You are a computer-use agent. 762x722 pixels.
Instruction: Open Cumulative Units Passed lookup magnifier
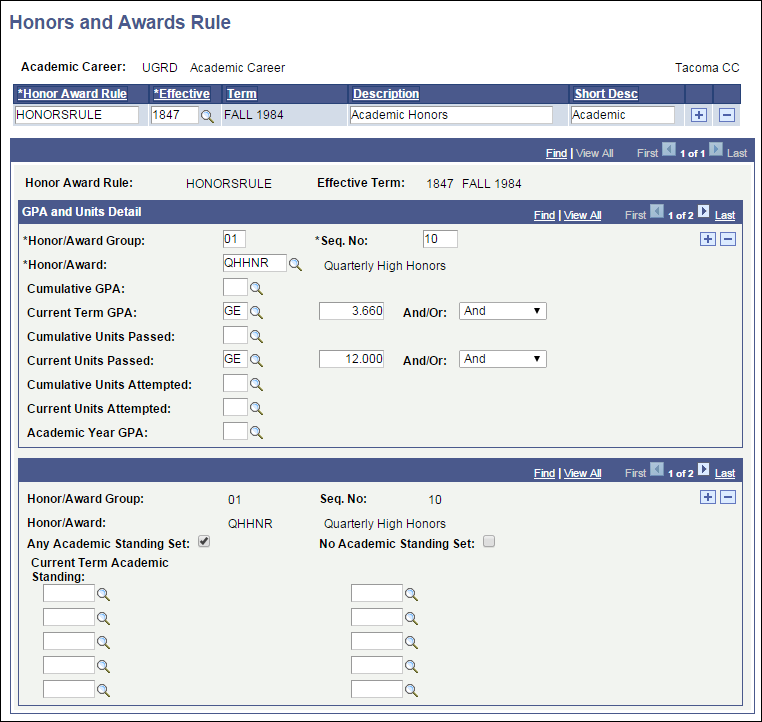[x=256, y=336]
